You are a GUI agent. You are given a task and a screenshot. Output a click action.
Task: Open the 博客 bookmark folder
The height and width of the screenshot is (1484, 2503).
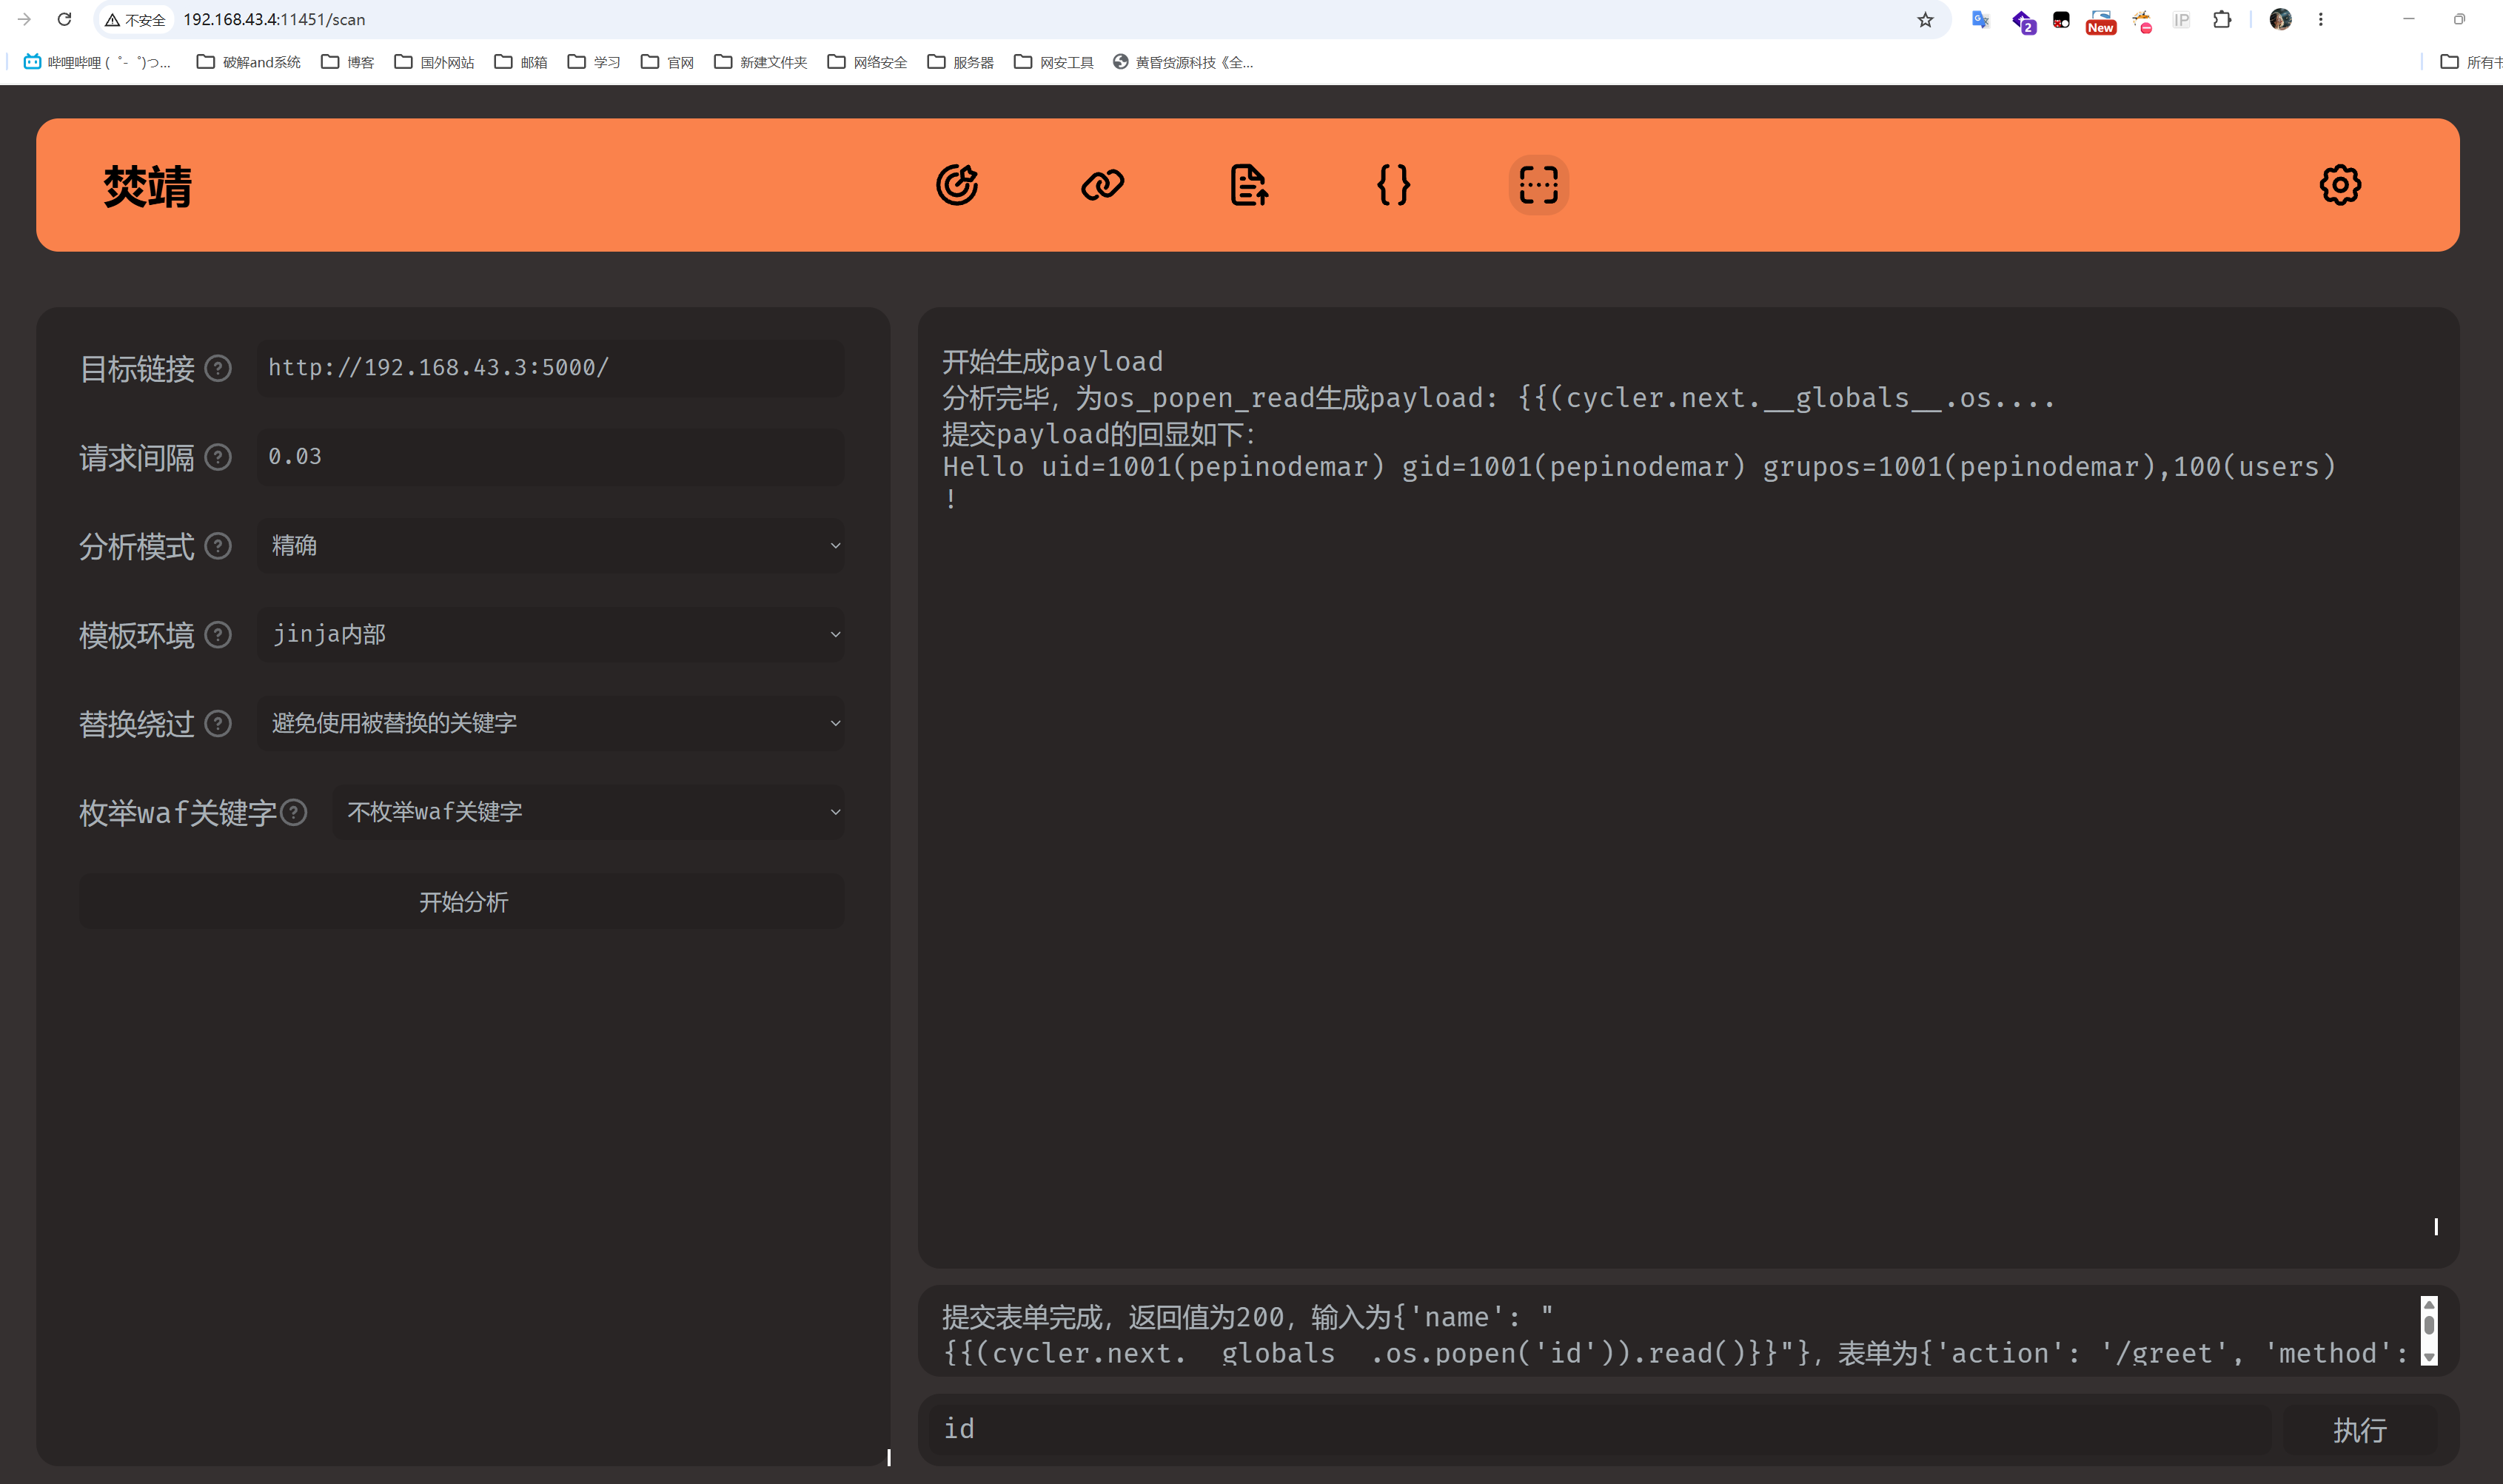[347, 62]
